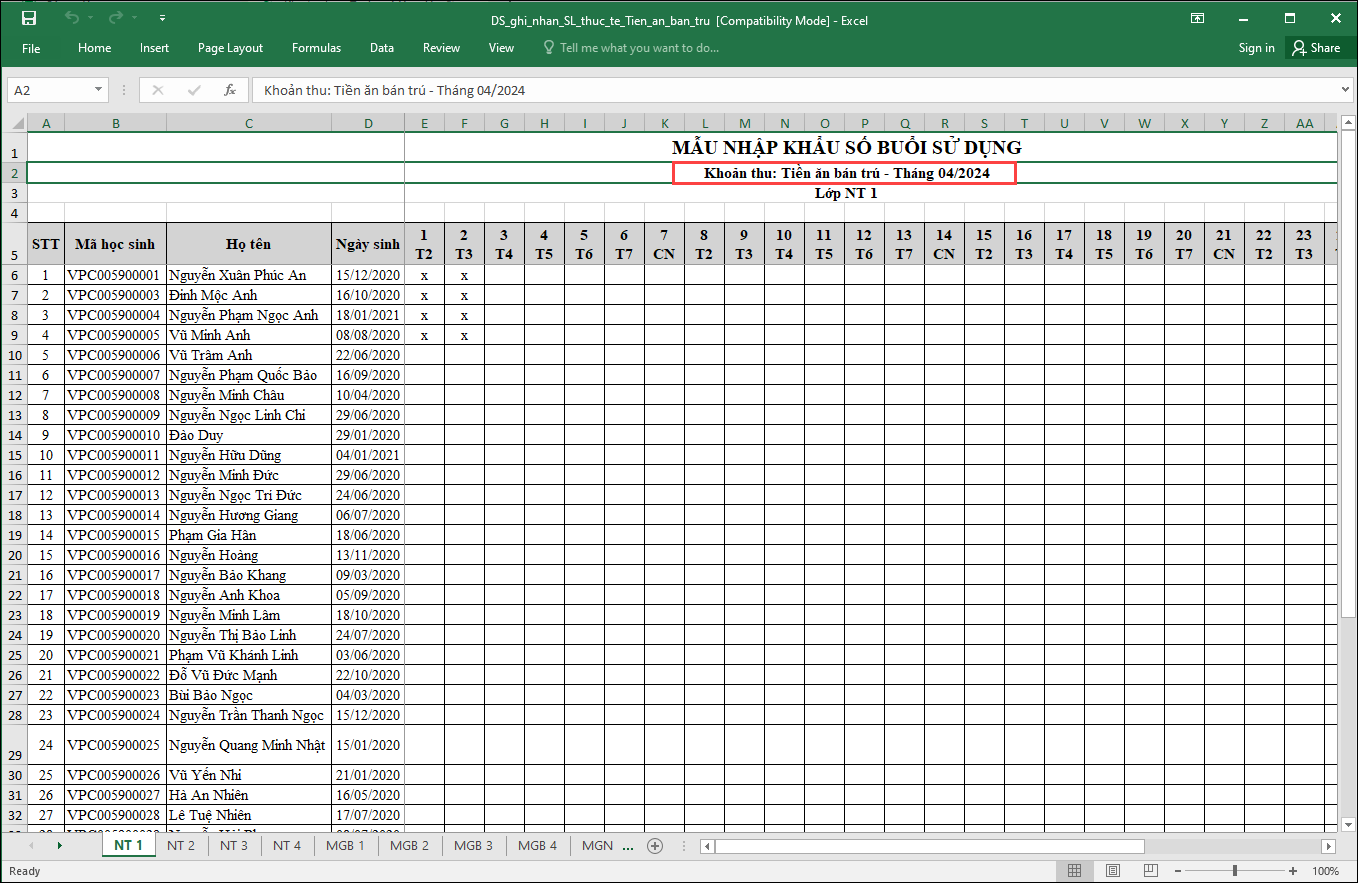Click the Insert Function fx icon
The image size is (1358, 883).
(229, 90)
